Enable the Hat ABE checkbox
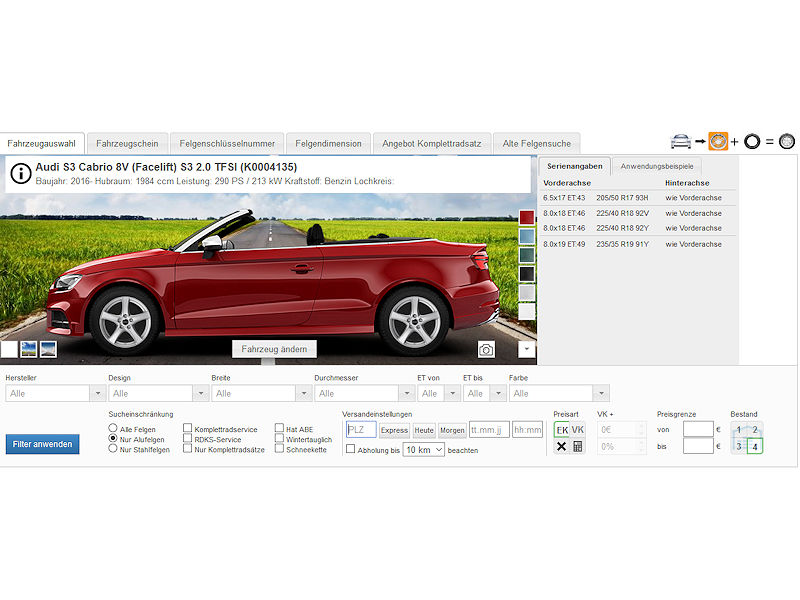Viewport: 800px width, 600px height. 280,428
